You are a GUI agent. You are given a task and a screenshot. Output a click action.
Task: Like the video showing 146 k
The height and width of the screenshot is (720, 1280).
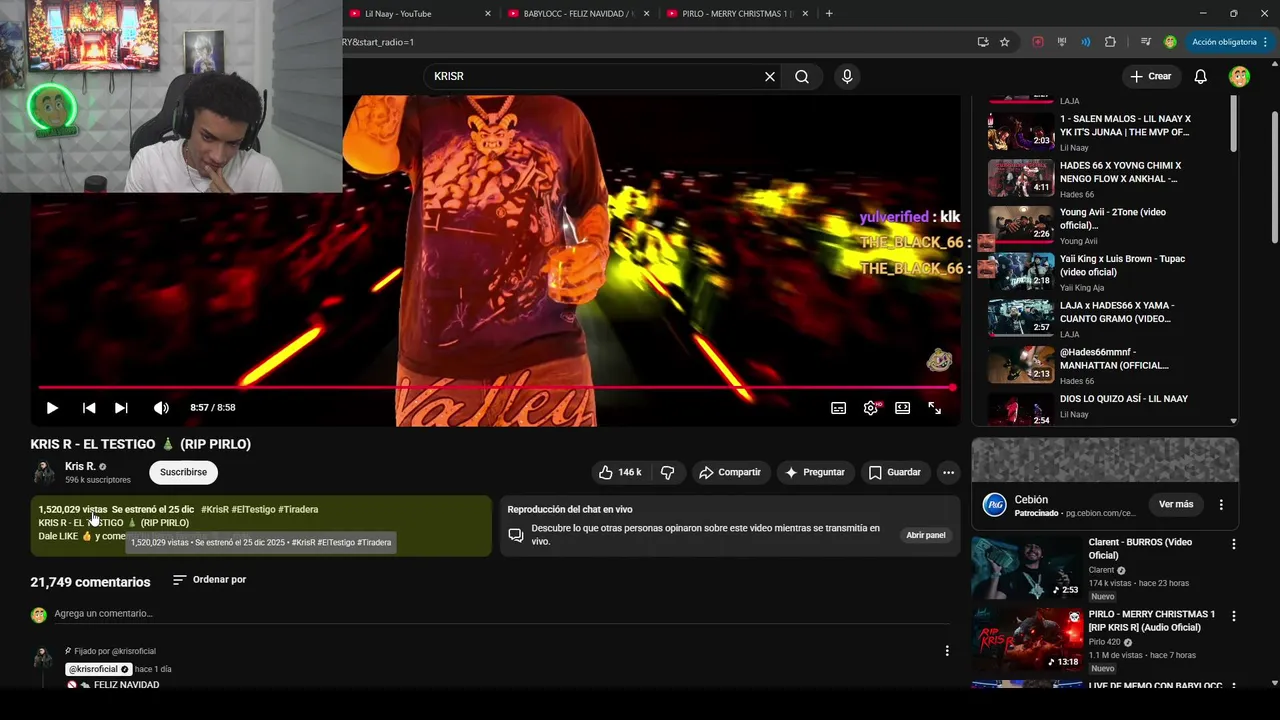[x=620, y=472]
